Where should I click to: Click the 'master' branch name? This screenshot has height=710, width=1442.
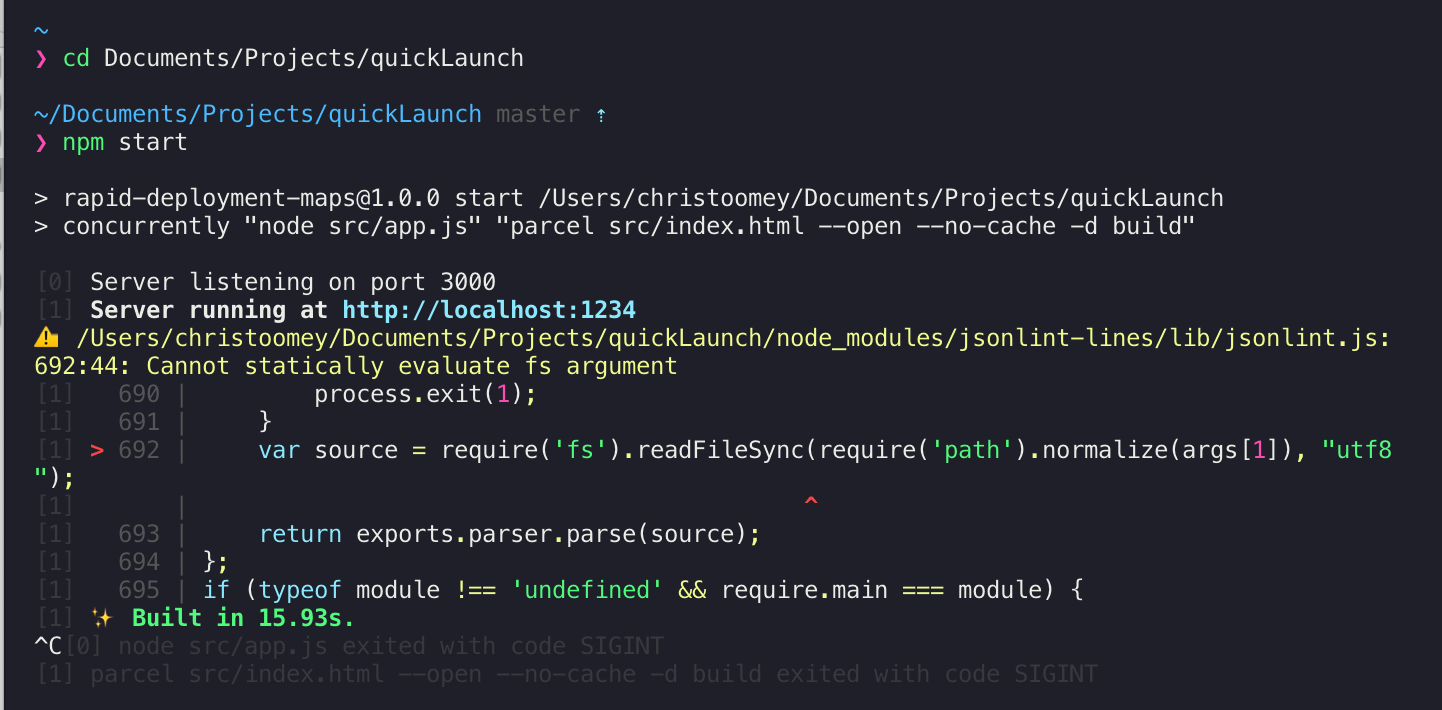point(538,114)
